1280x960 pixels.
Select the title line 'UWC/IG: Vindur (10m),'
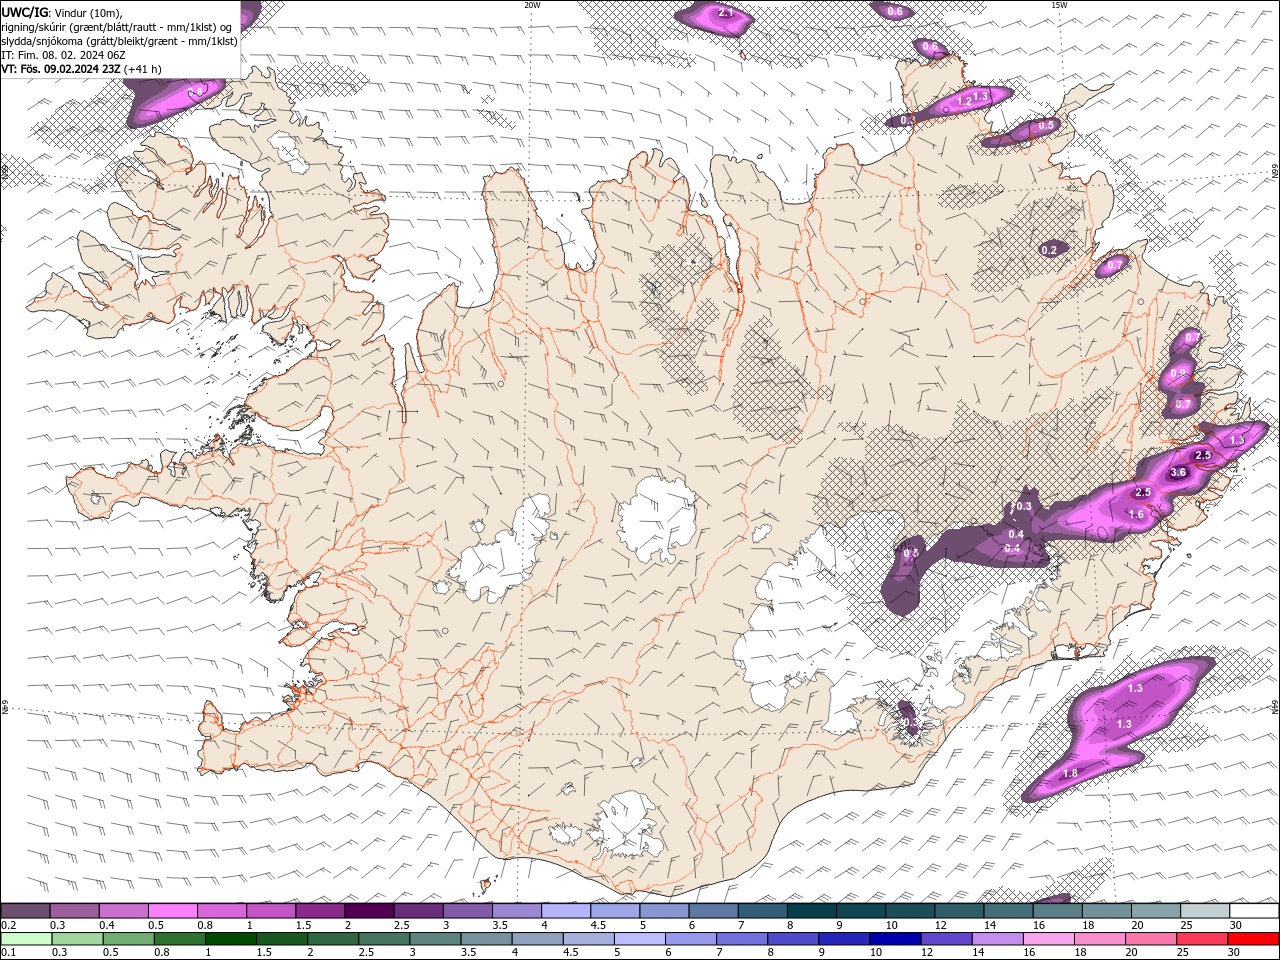click(x=62, y=12)
